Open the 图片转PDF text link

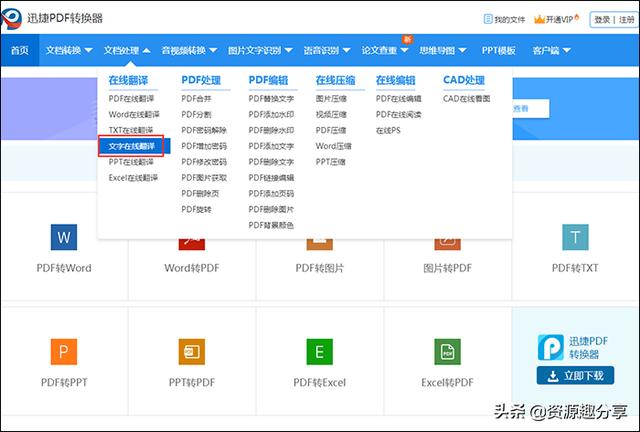pos(447,268)
